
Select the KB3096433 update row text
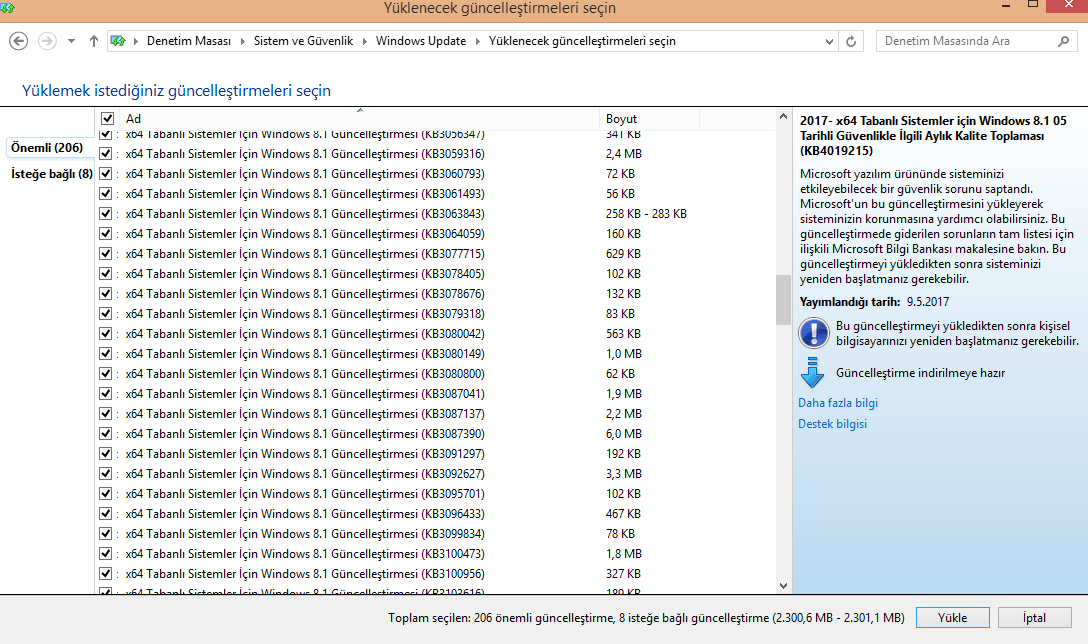(x=305, y=514)
